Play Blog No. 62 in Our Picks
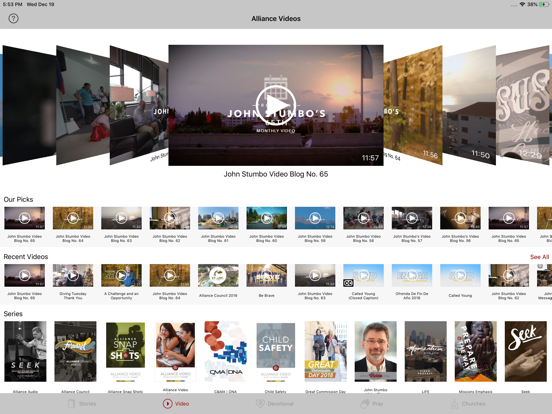Image resolution: width=552 pixels, height=414 pixels. tap(170, 218)
